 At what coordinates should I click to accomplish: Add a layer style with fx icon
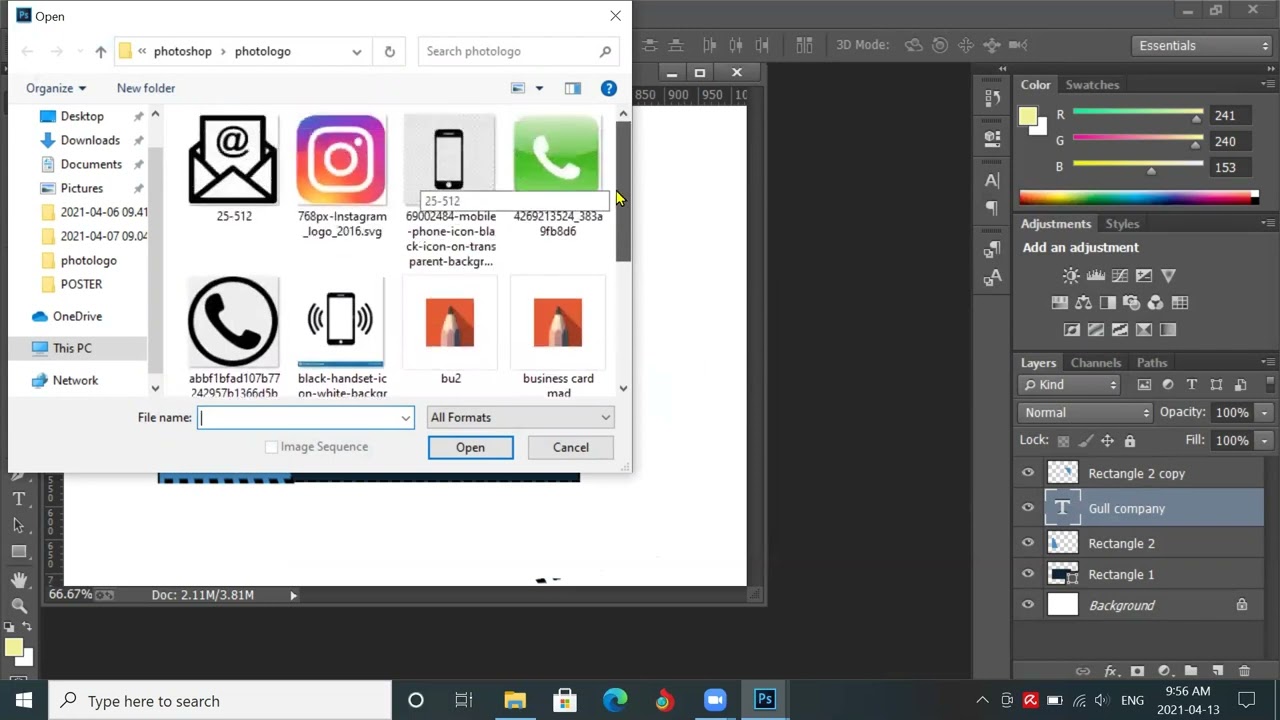[x=1110, y=671]
